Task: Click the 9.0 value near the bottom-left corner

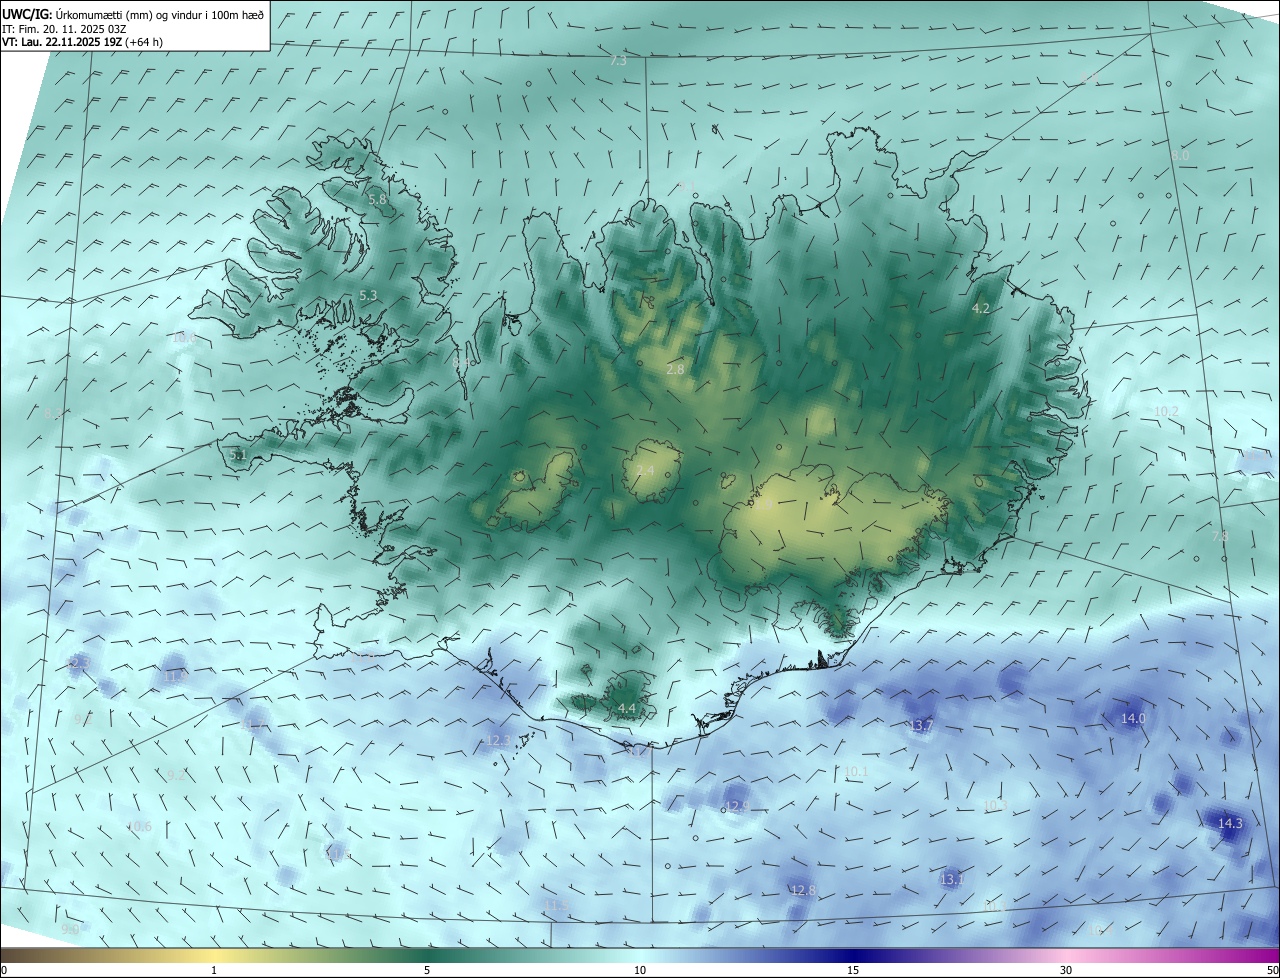Action: coord(70,930)
